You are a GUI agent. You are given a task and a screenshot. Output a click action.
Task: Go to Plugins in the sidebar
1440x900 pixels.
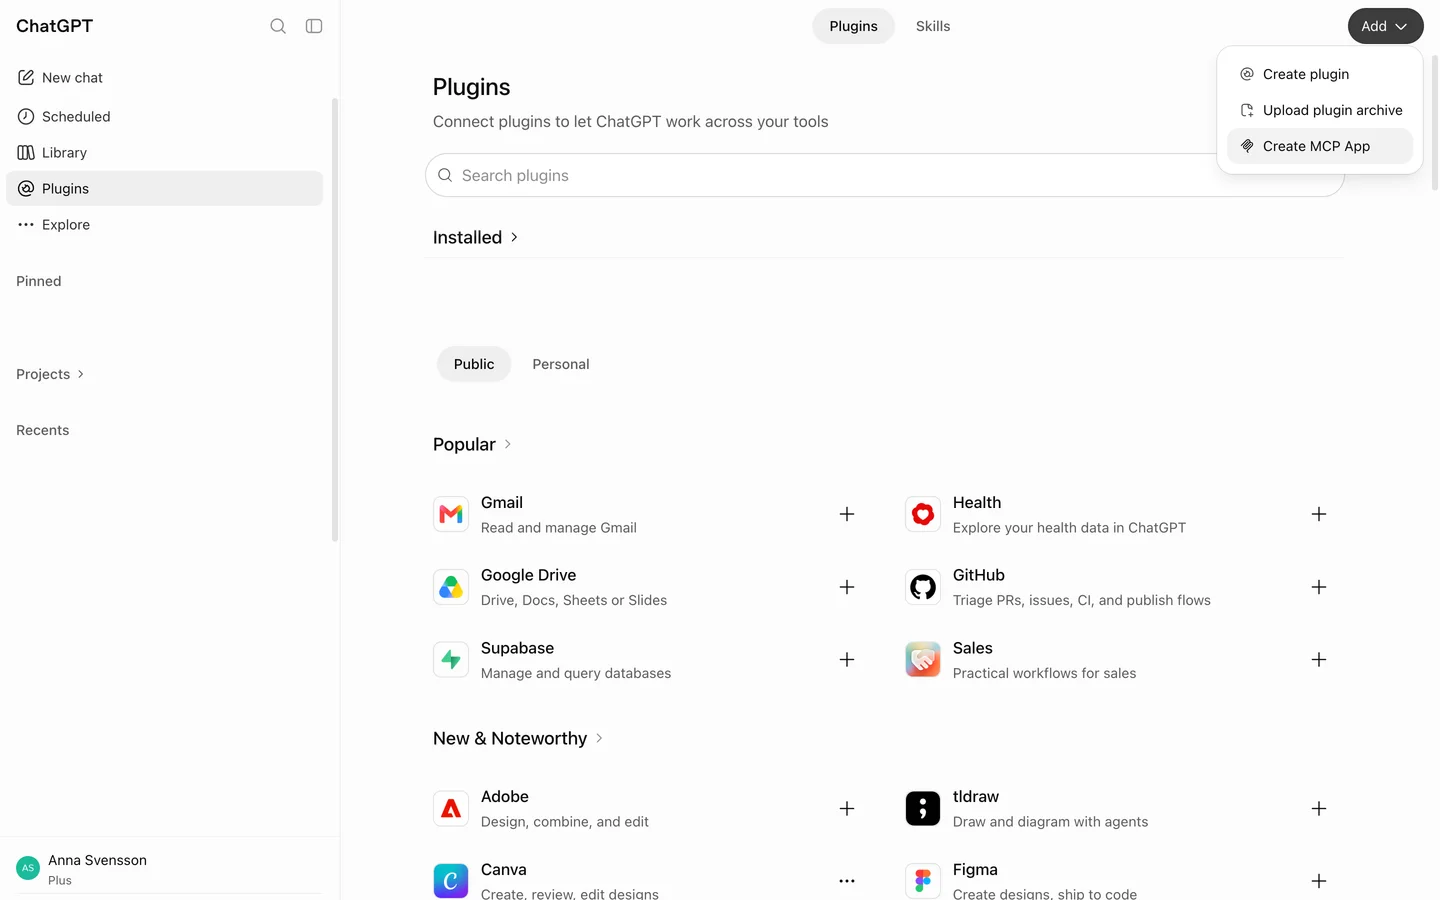pyautogui.click(x=164, y=188)
